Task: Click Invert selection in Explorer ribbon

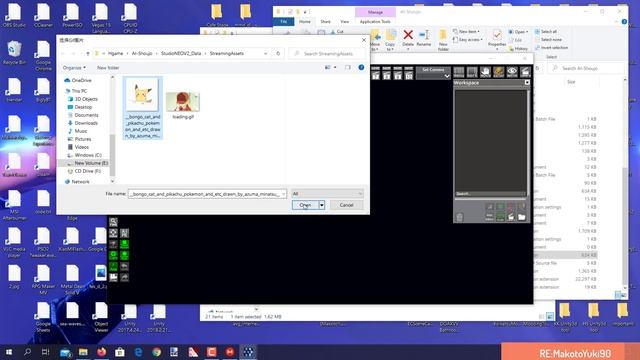Action: click(551, 47)
